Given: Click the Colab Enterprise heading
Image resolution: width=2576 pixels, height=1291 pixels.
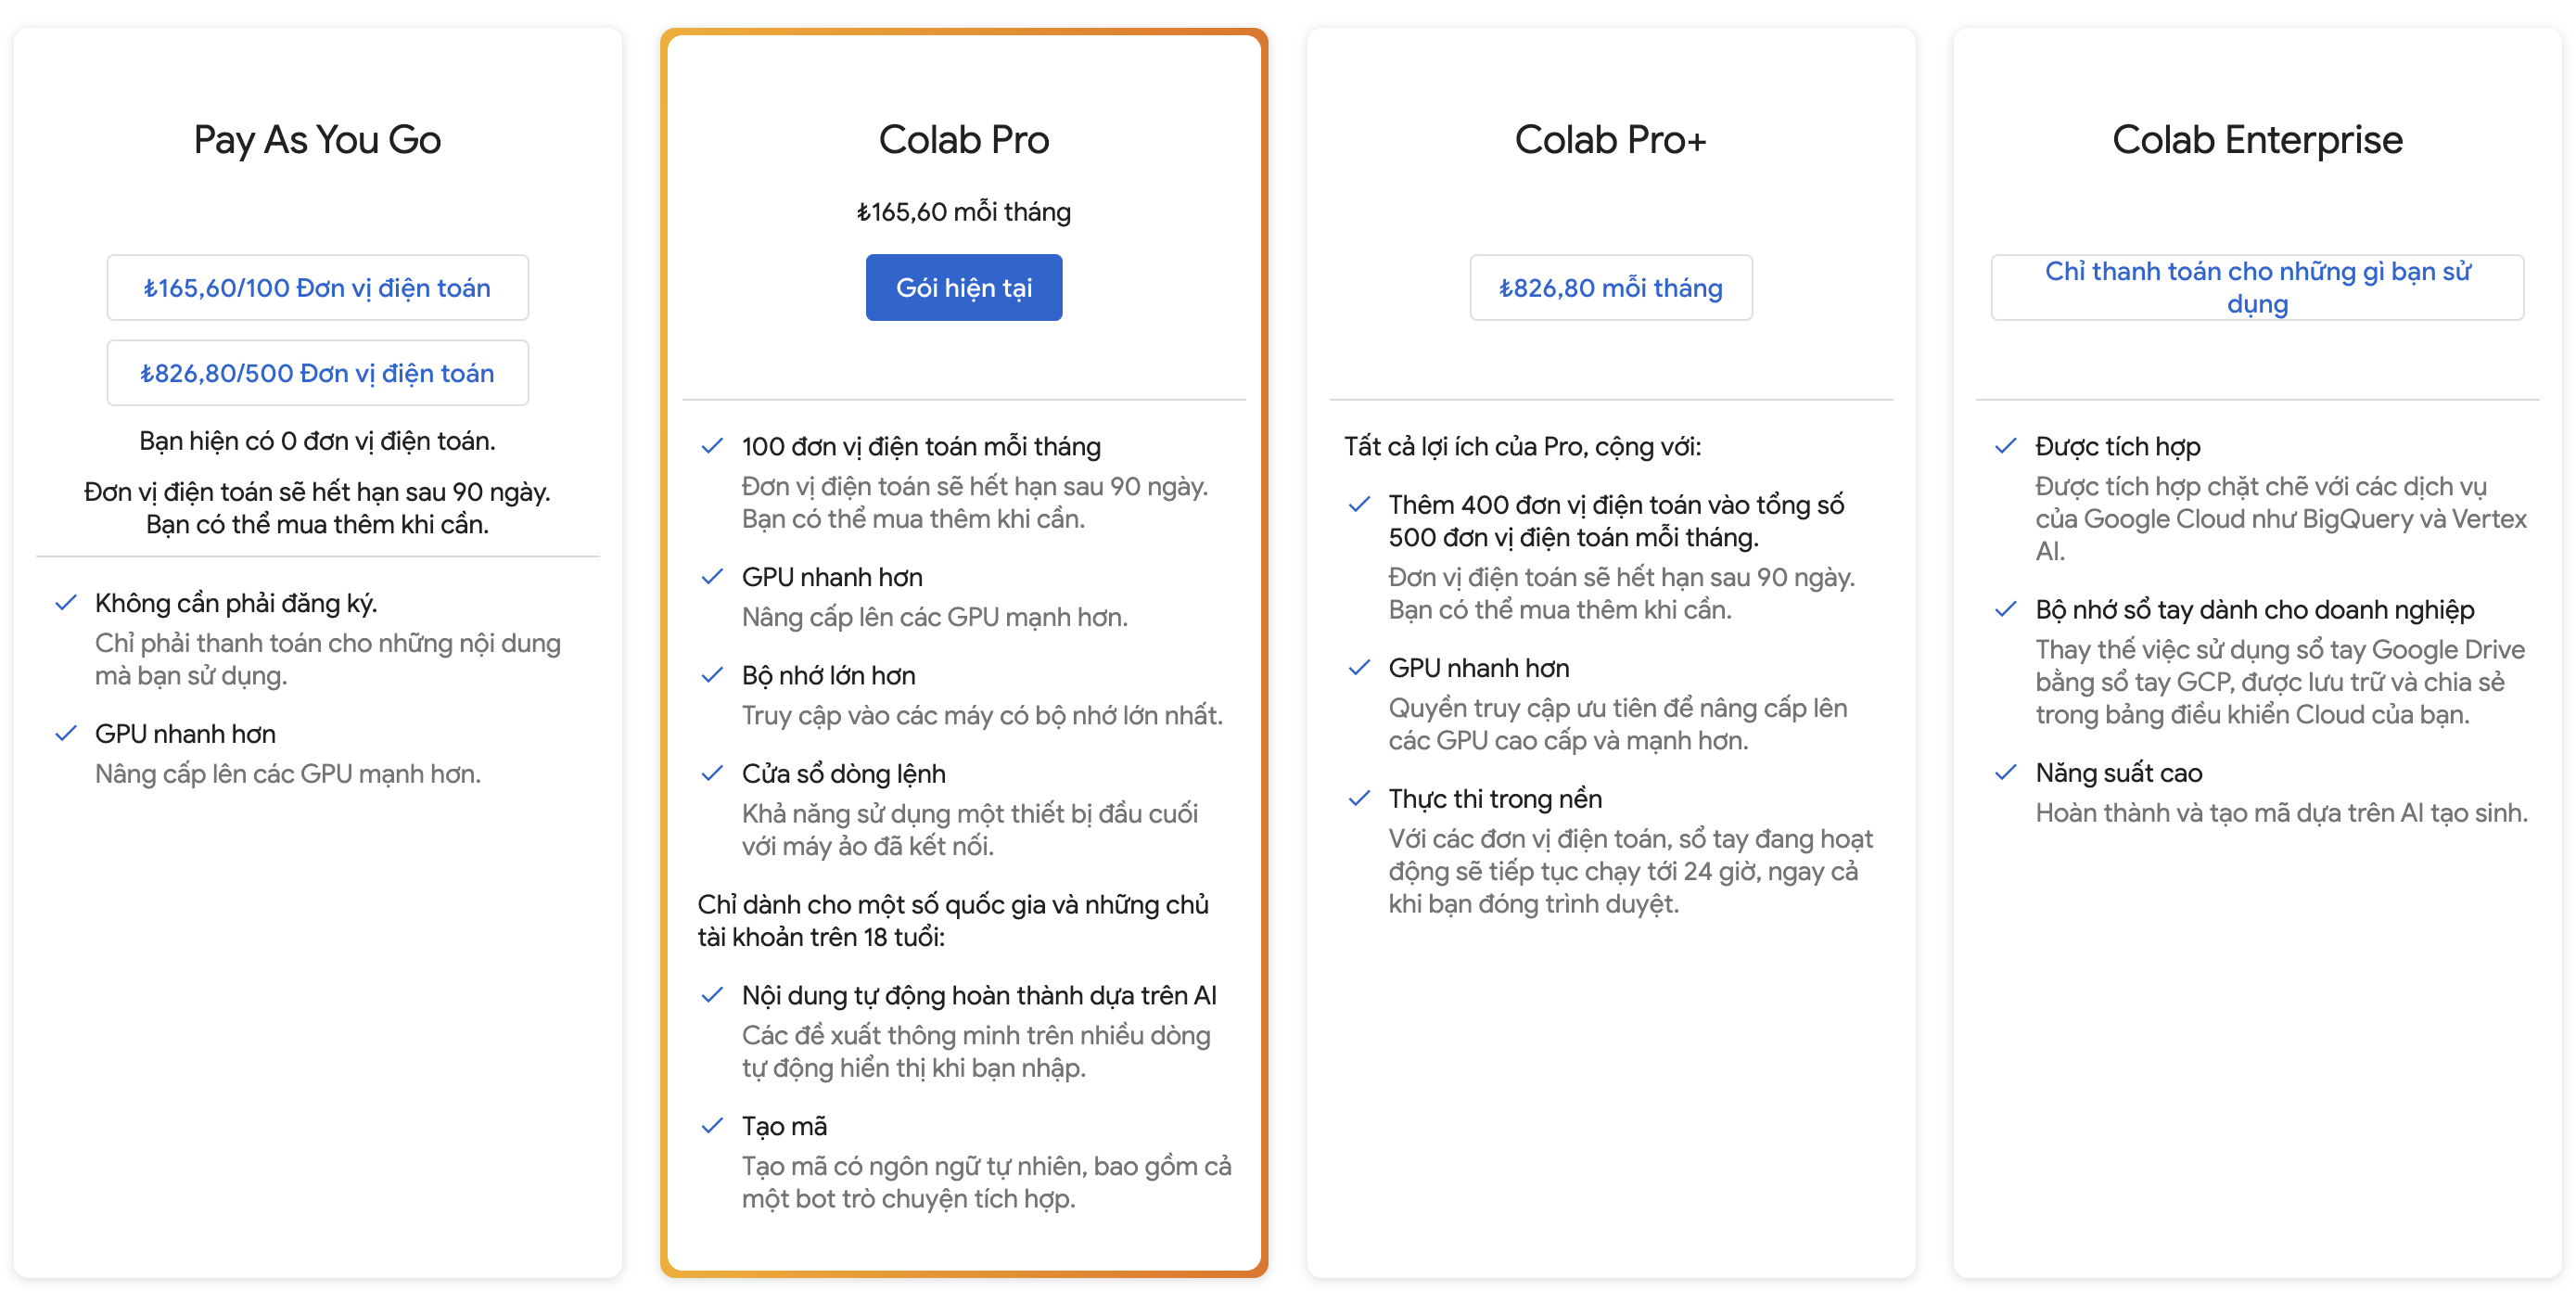Looking at the screenshot, I should (2257, 140).
